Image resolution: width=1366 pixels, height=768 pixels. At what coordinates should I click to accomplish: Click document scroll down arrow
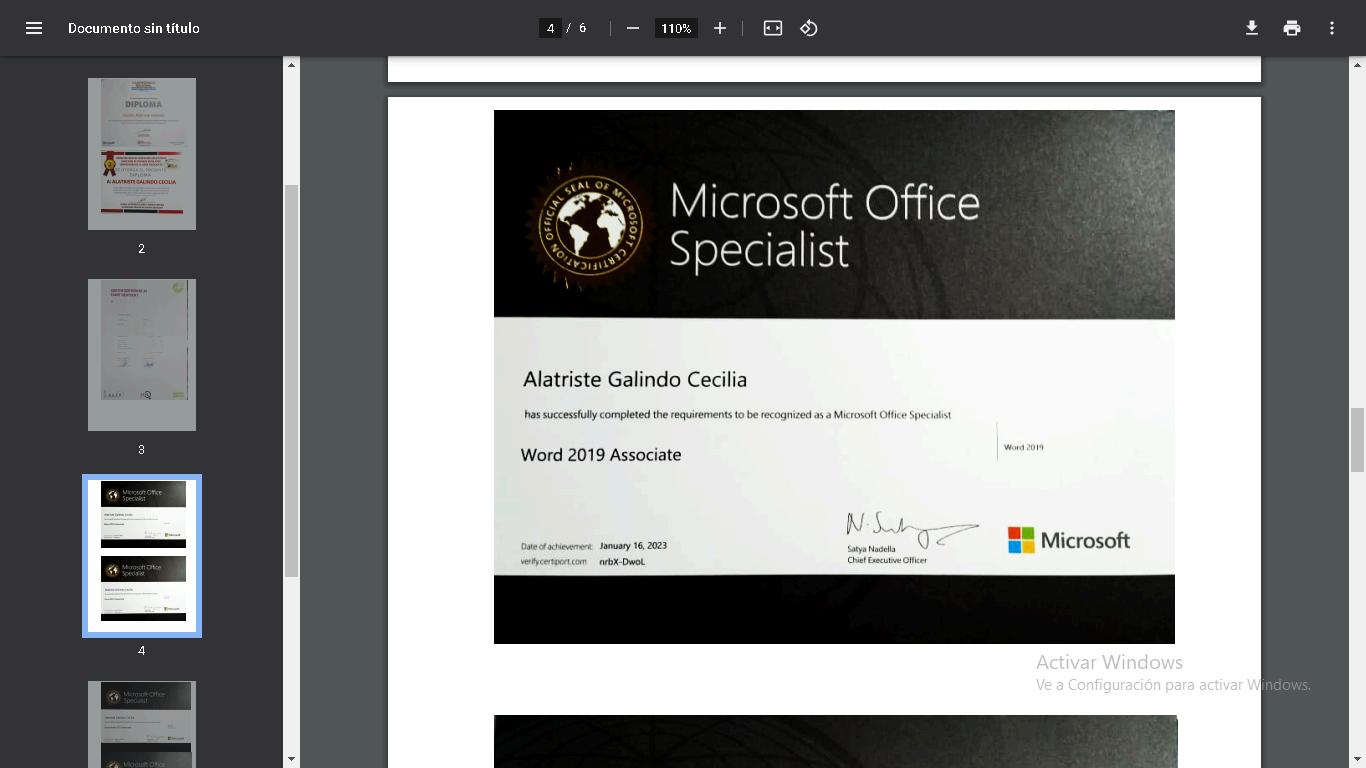(1357, 759)
